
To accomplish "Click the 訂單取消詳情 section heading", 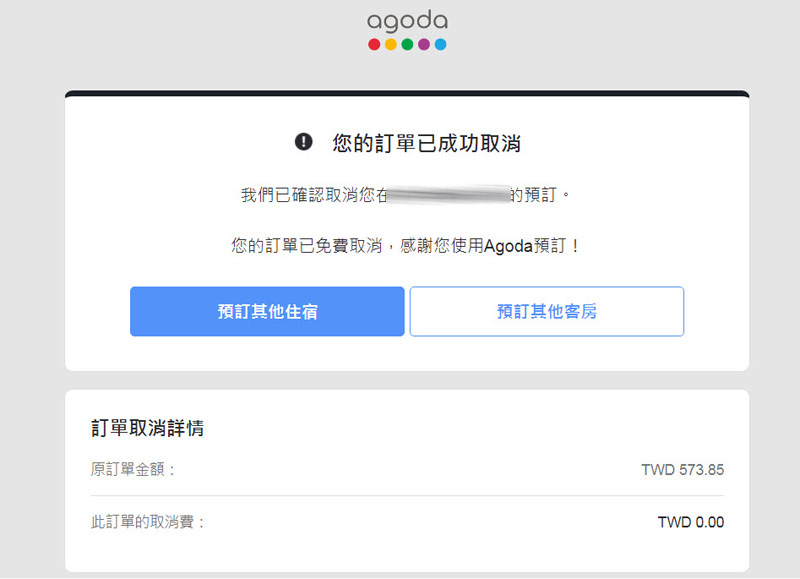I will 148,428.
